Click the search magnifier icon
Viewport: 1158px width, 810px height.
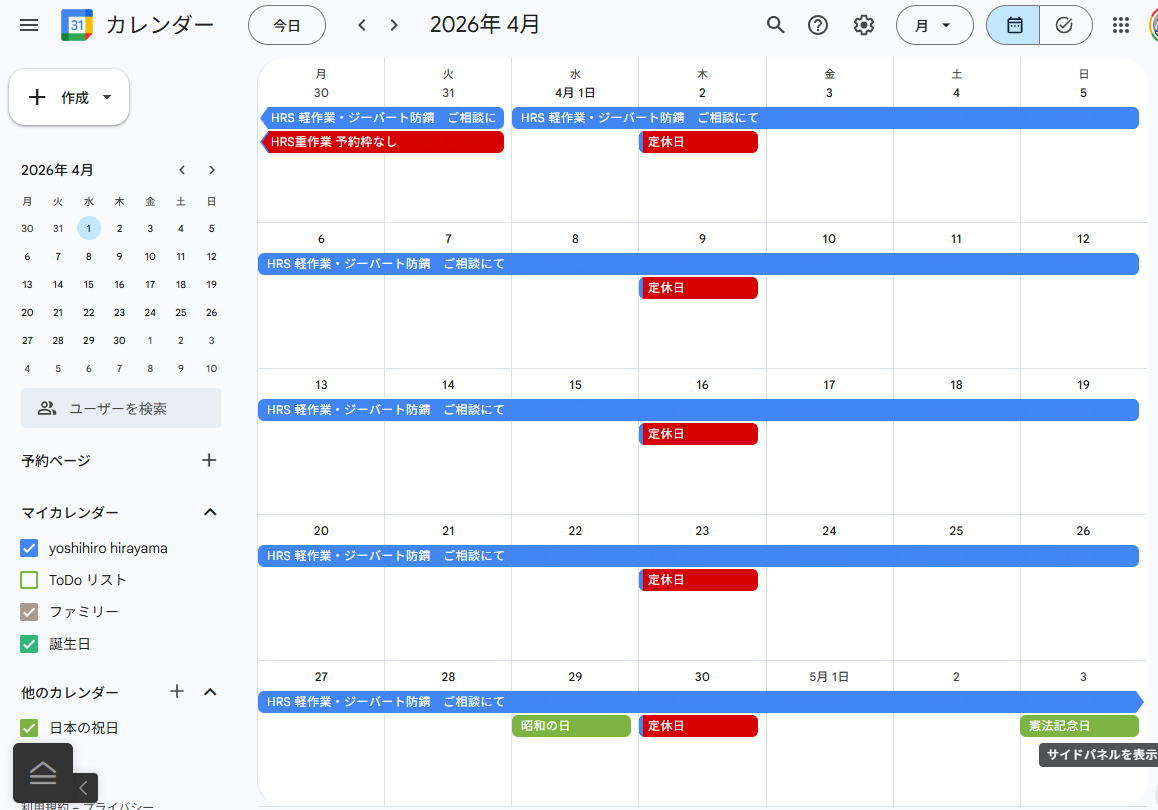click(775, 25)
